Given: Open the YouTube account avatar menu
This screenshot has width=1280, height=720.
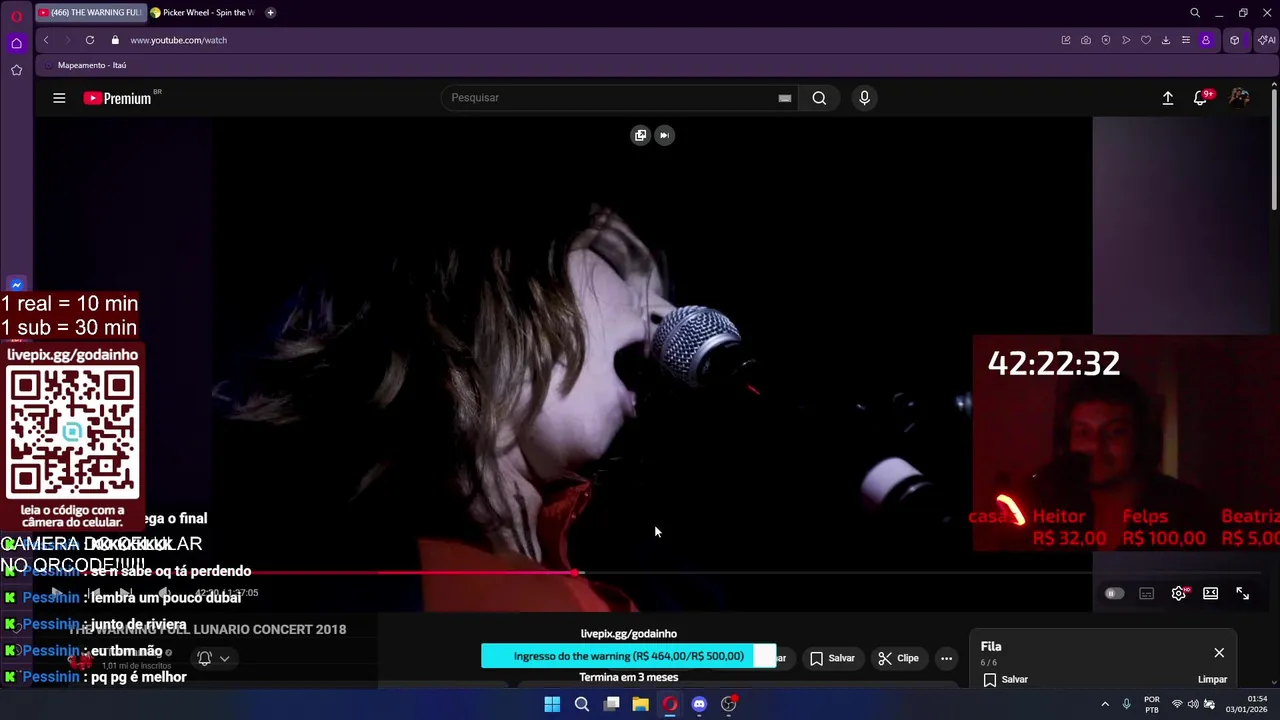Looking at the screenshot, I should [x=1239, y=98].
